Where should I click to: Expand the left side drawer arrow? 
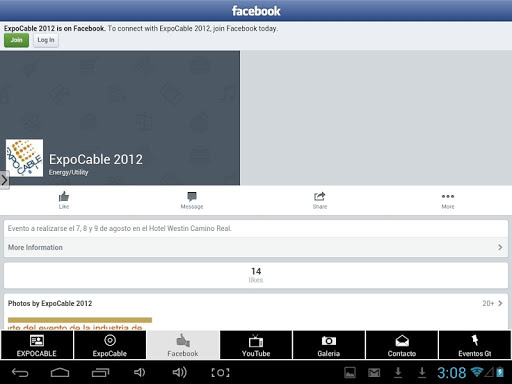pyautogui.click(x=4, y=180)
